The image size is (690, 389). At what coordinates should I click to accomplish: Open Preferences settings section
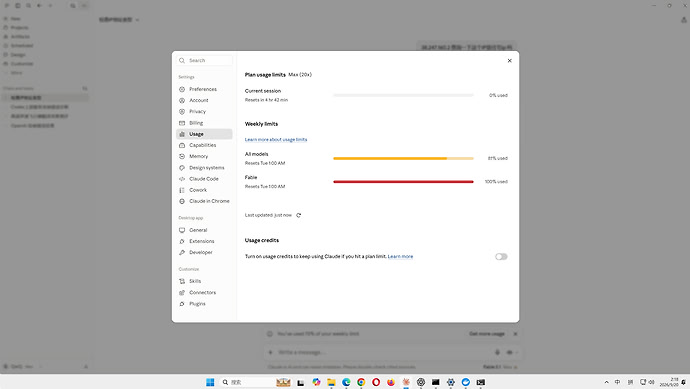coord(204,89)
